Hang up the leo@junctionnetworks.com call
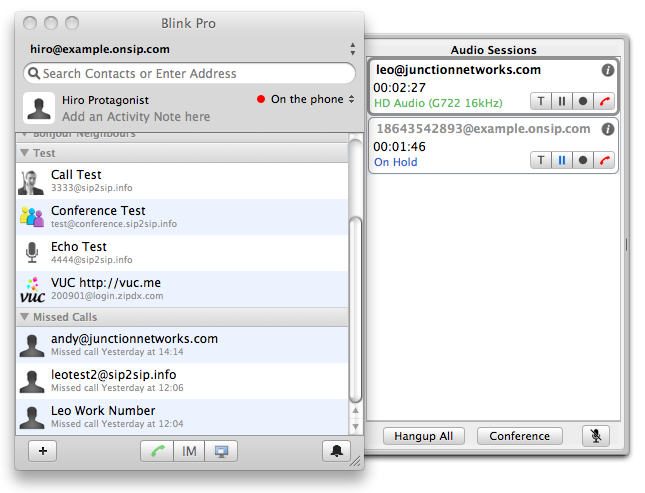The width and height of the screenshot is (645, 493). point(604,101)
